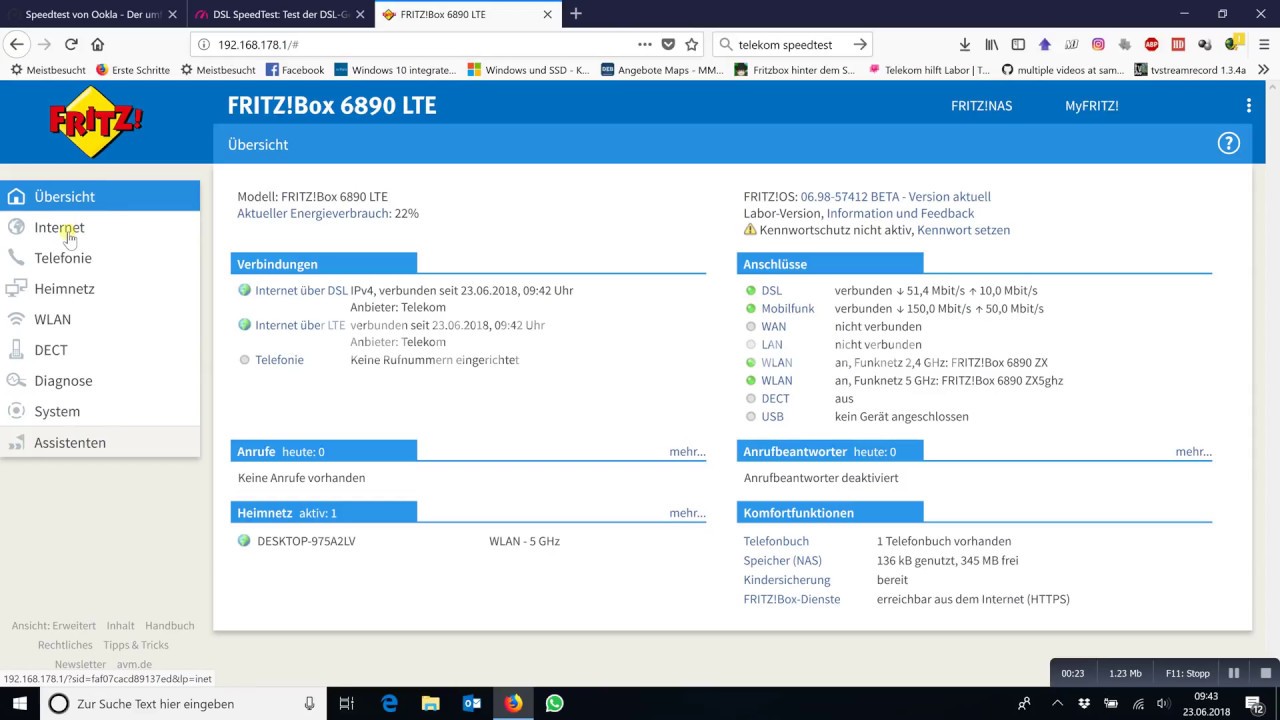Open the Firefox library icon
Screen dimensions: 1280x720
(992, 44)
